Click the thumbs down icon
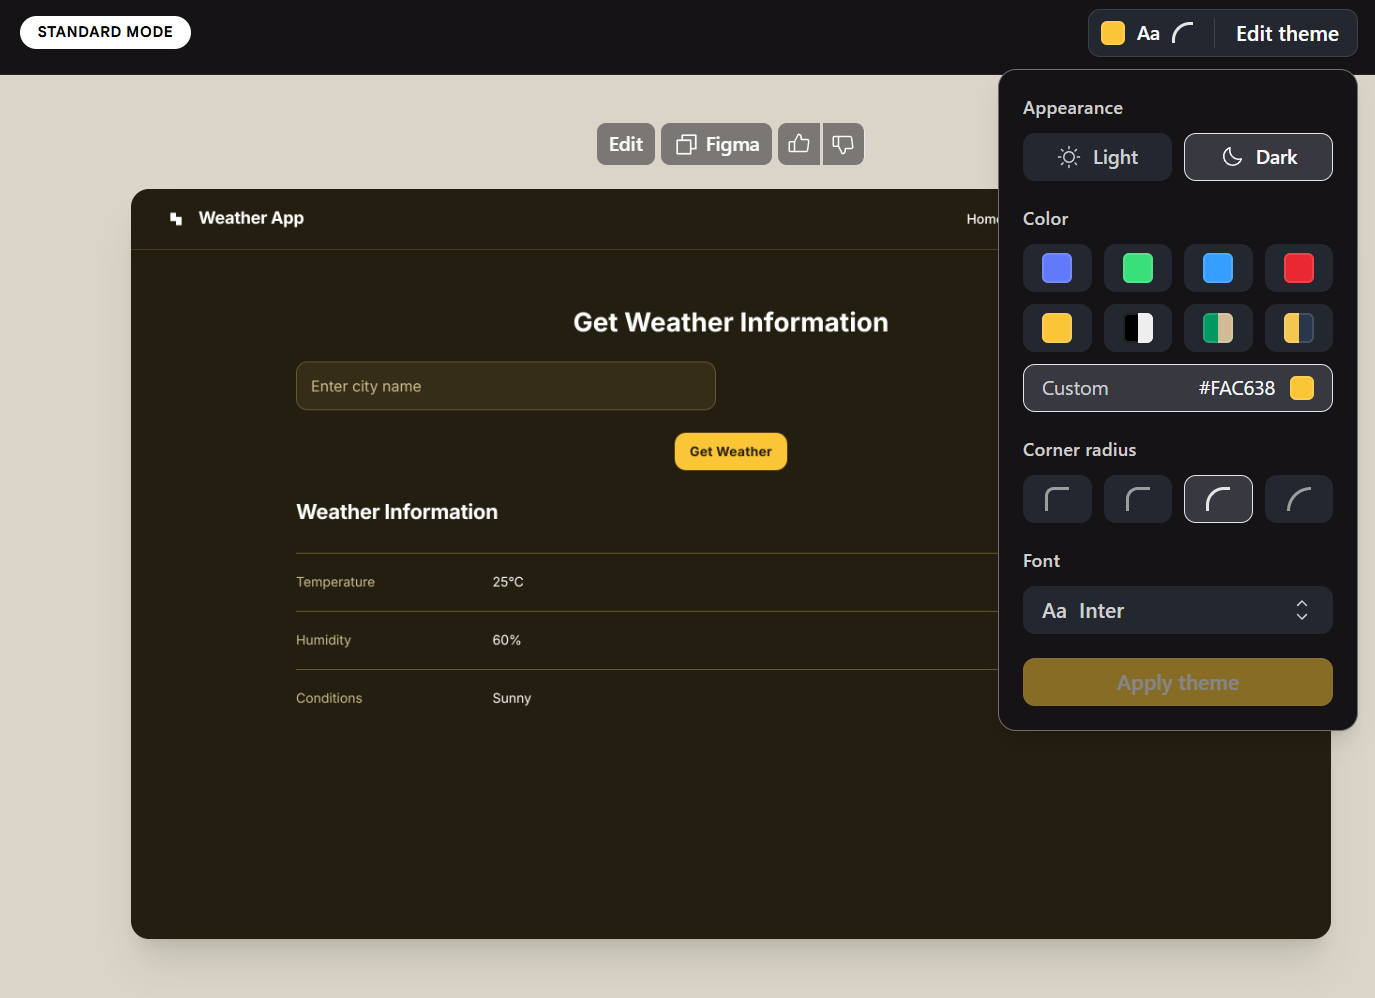The width and height of the screenshot is (1375, 998). pos(843,144)
